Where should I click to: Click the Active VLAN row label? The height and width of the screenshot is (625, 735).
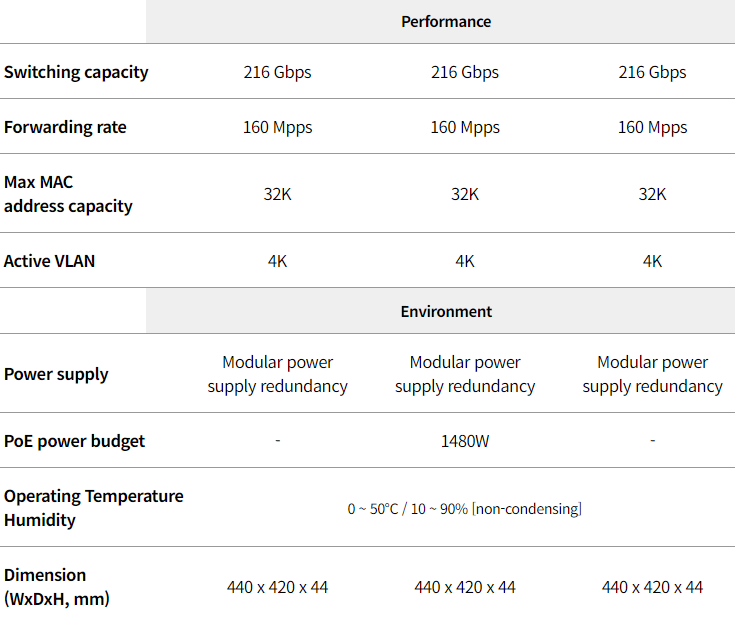(49, 261)
